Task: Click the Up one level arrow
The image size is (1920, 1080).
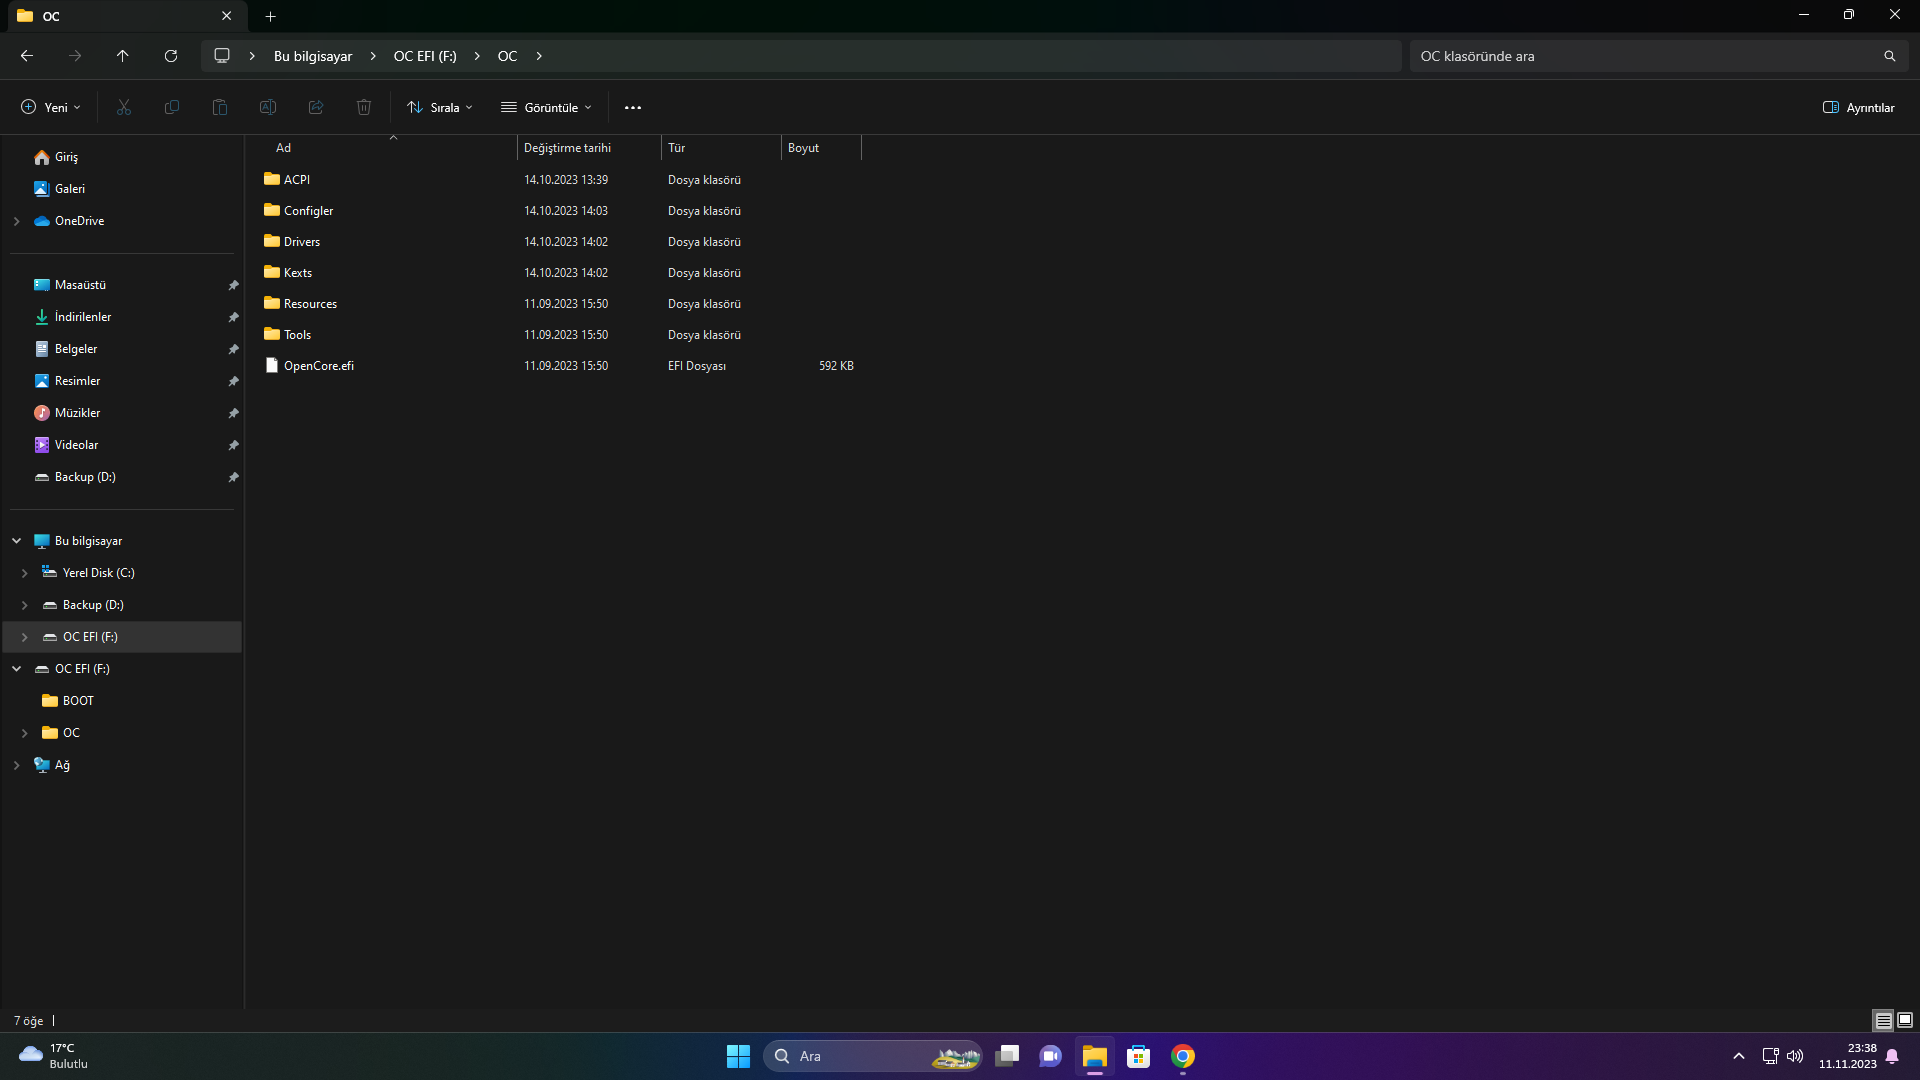Action: coord(123,56)
